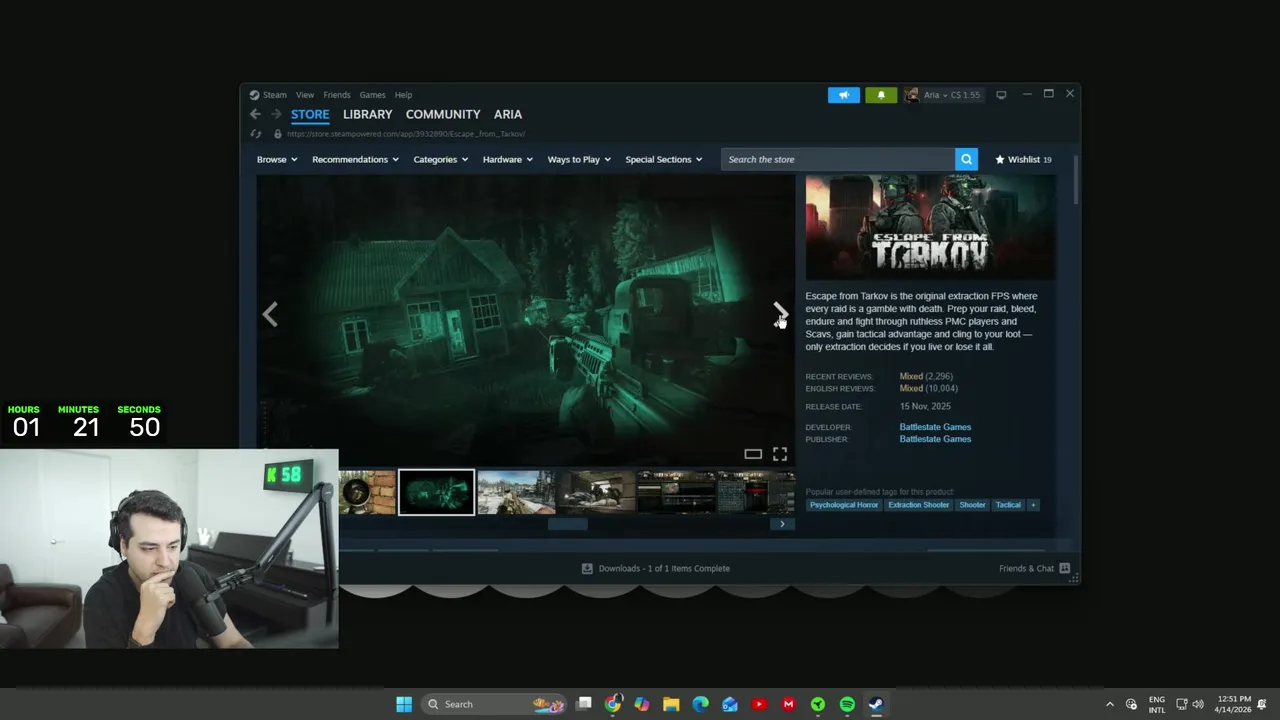Click the Battlestate Games developer link
The width and height of the screenshot is (1280, 720).
point(935,427)
